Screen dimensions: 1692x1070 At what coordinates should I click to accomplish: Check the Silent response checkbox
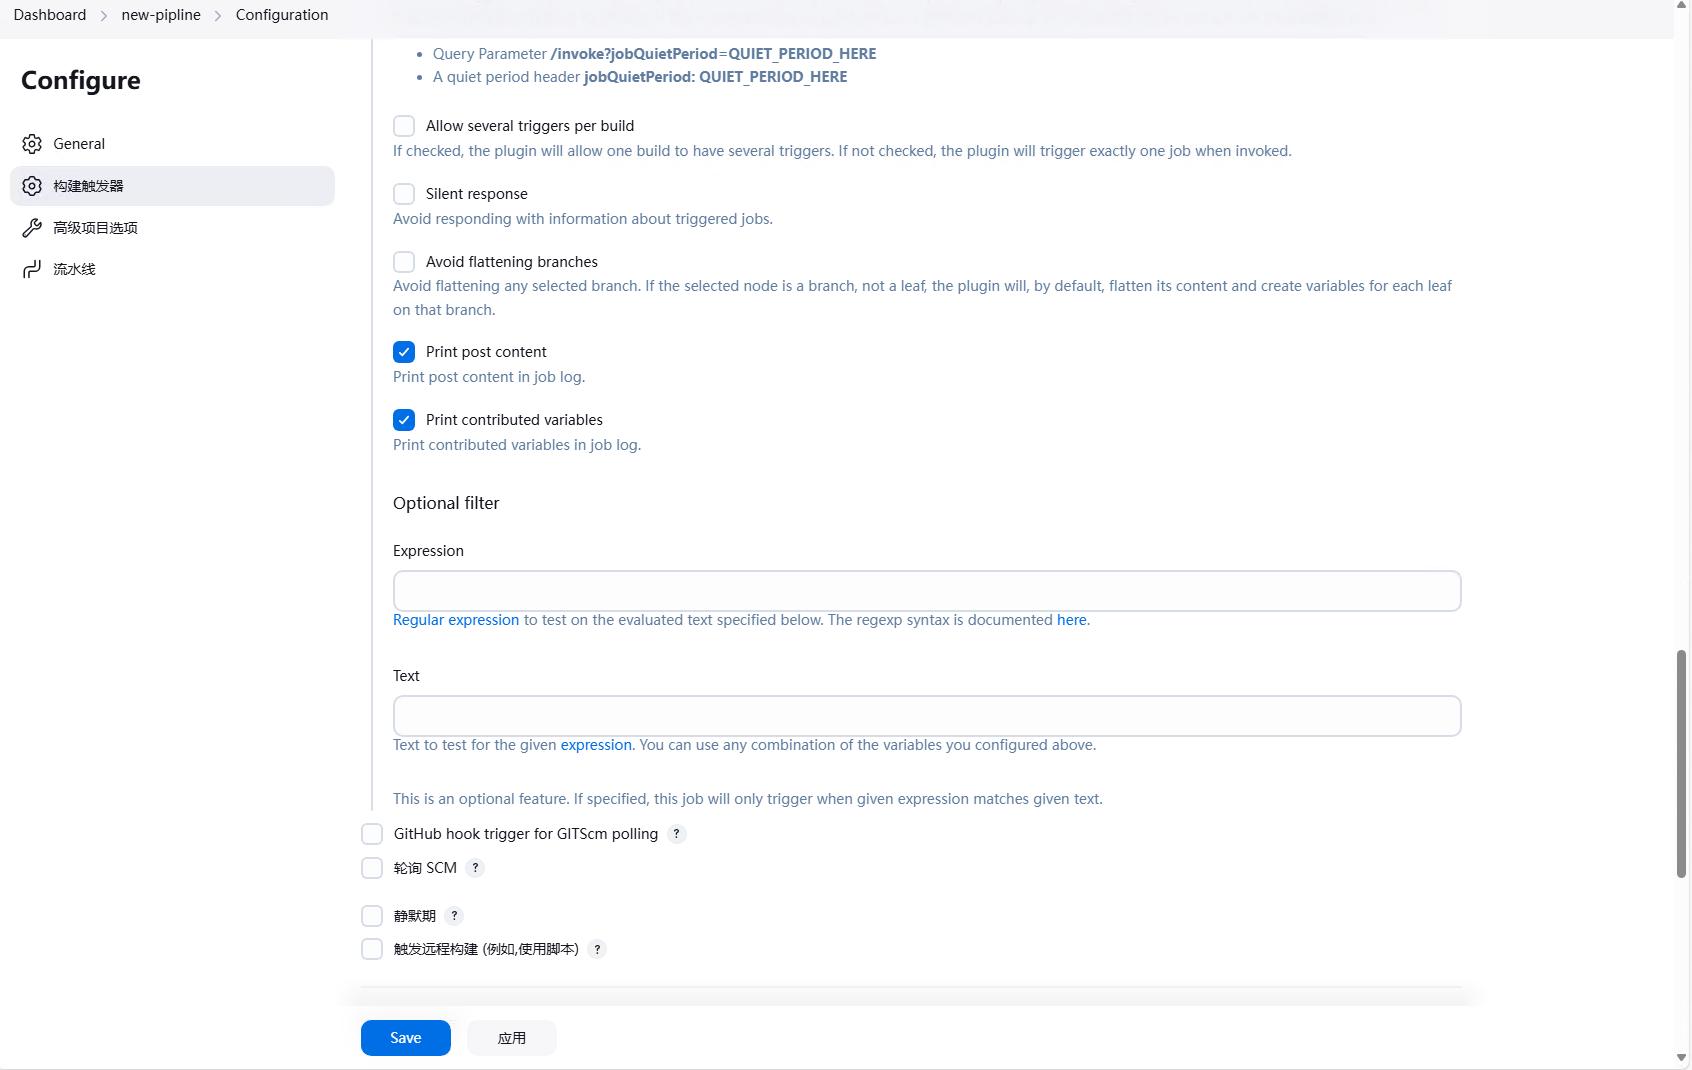(404, 194)
